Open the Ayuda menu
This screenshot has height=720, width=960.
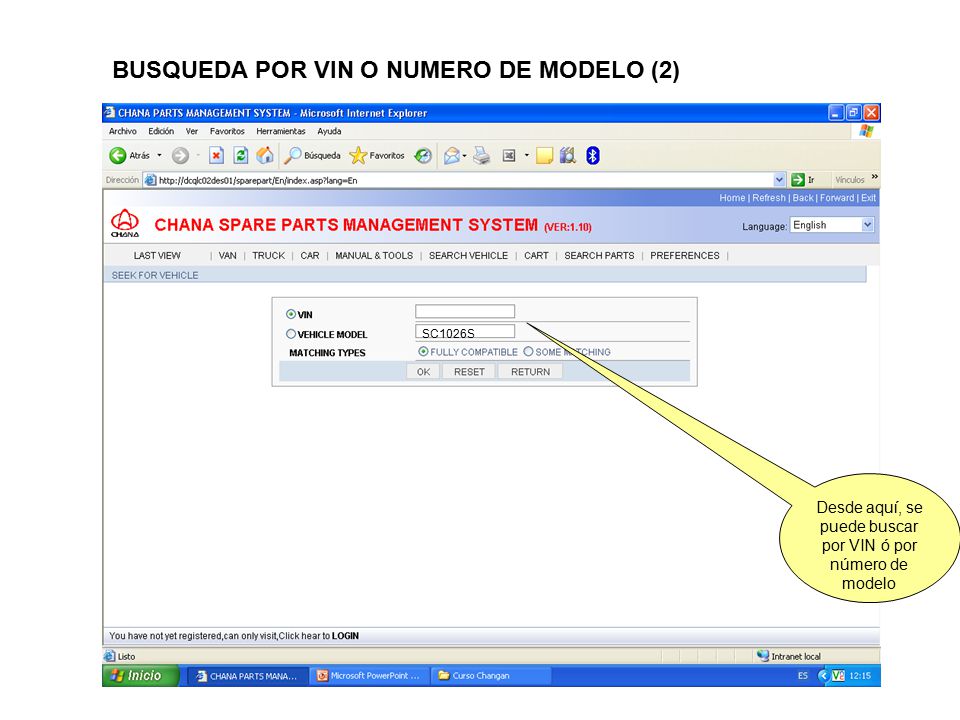(329, 131)
